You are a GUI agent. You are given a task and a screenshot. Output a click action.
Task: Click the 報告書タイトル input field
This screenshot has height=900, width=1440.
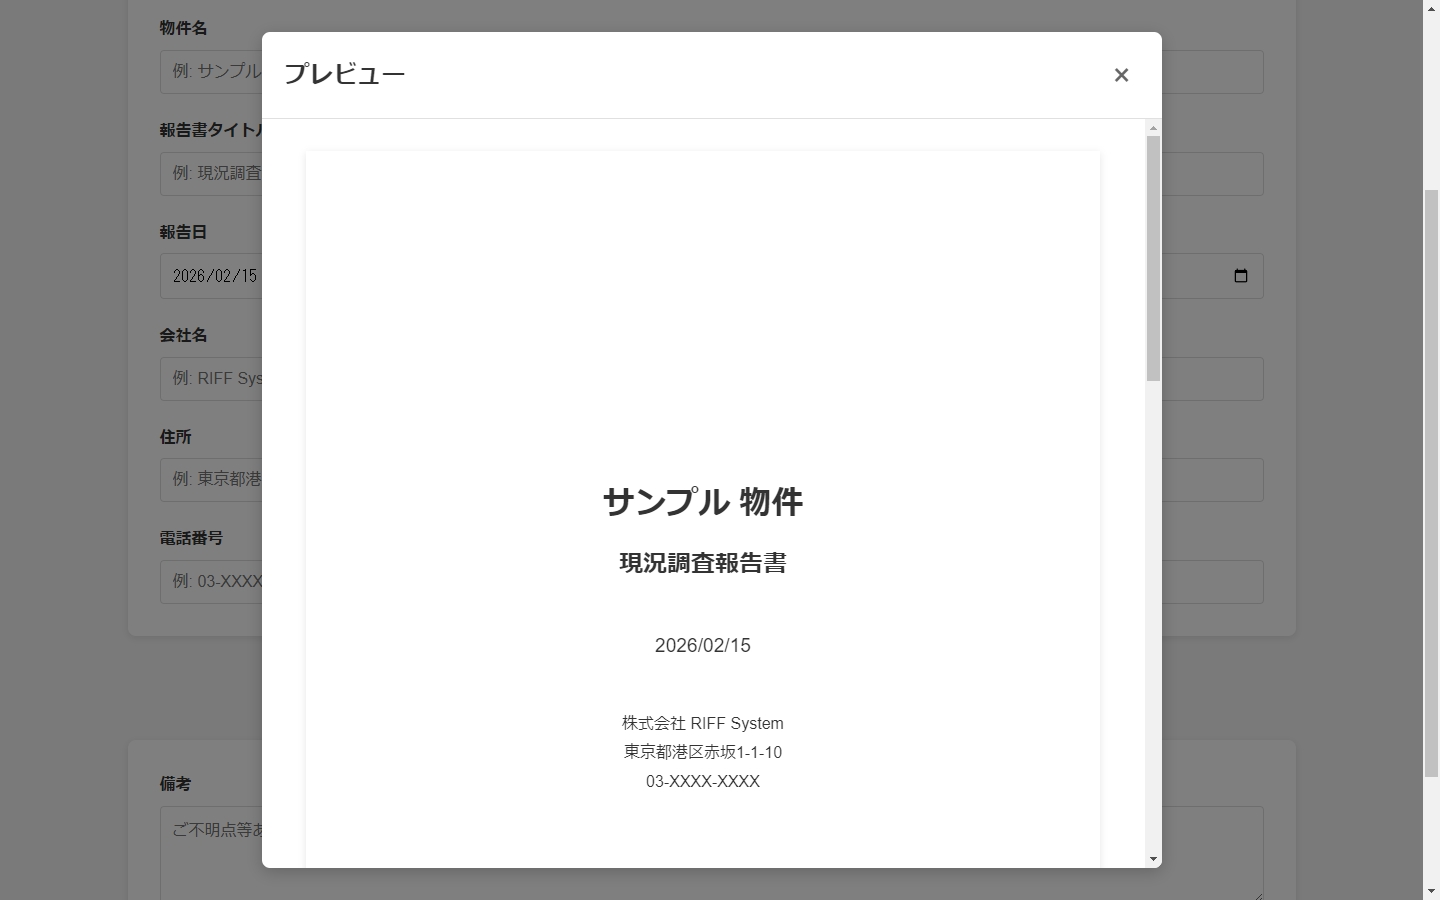point(212,173)
